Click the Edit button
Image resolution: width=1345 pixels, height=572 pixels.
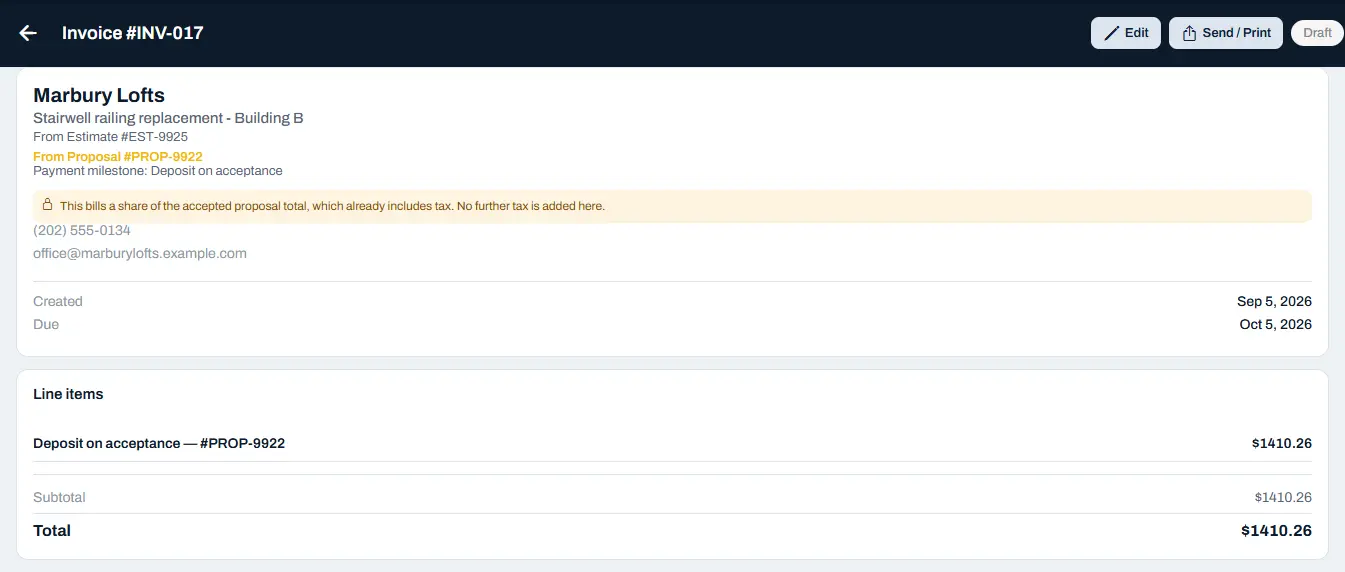tap(1126, 33)
